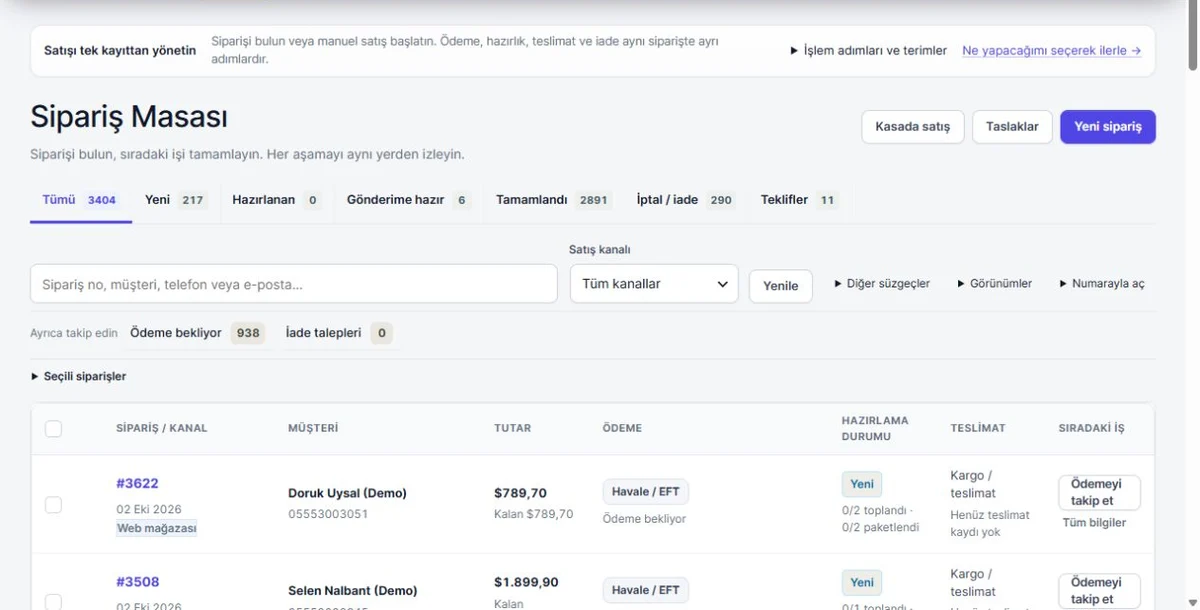The image size is (1200, 610).
Task: Click Sipariş Masası page heading
Action: point(129,116)
